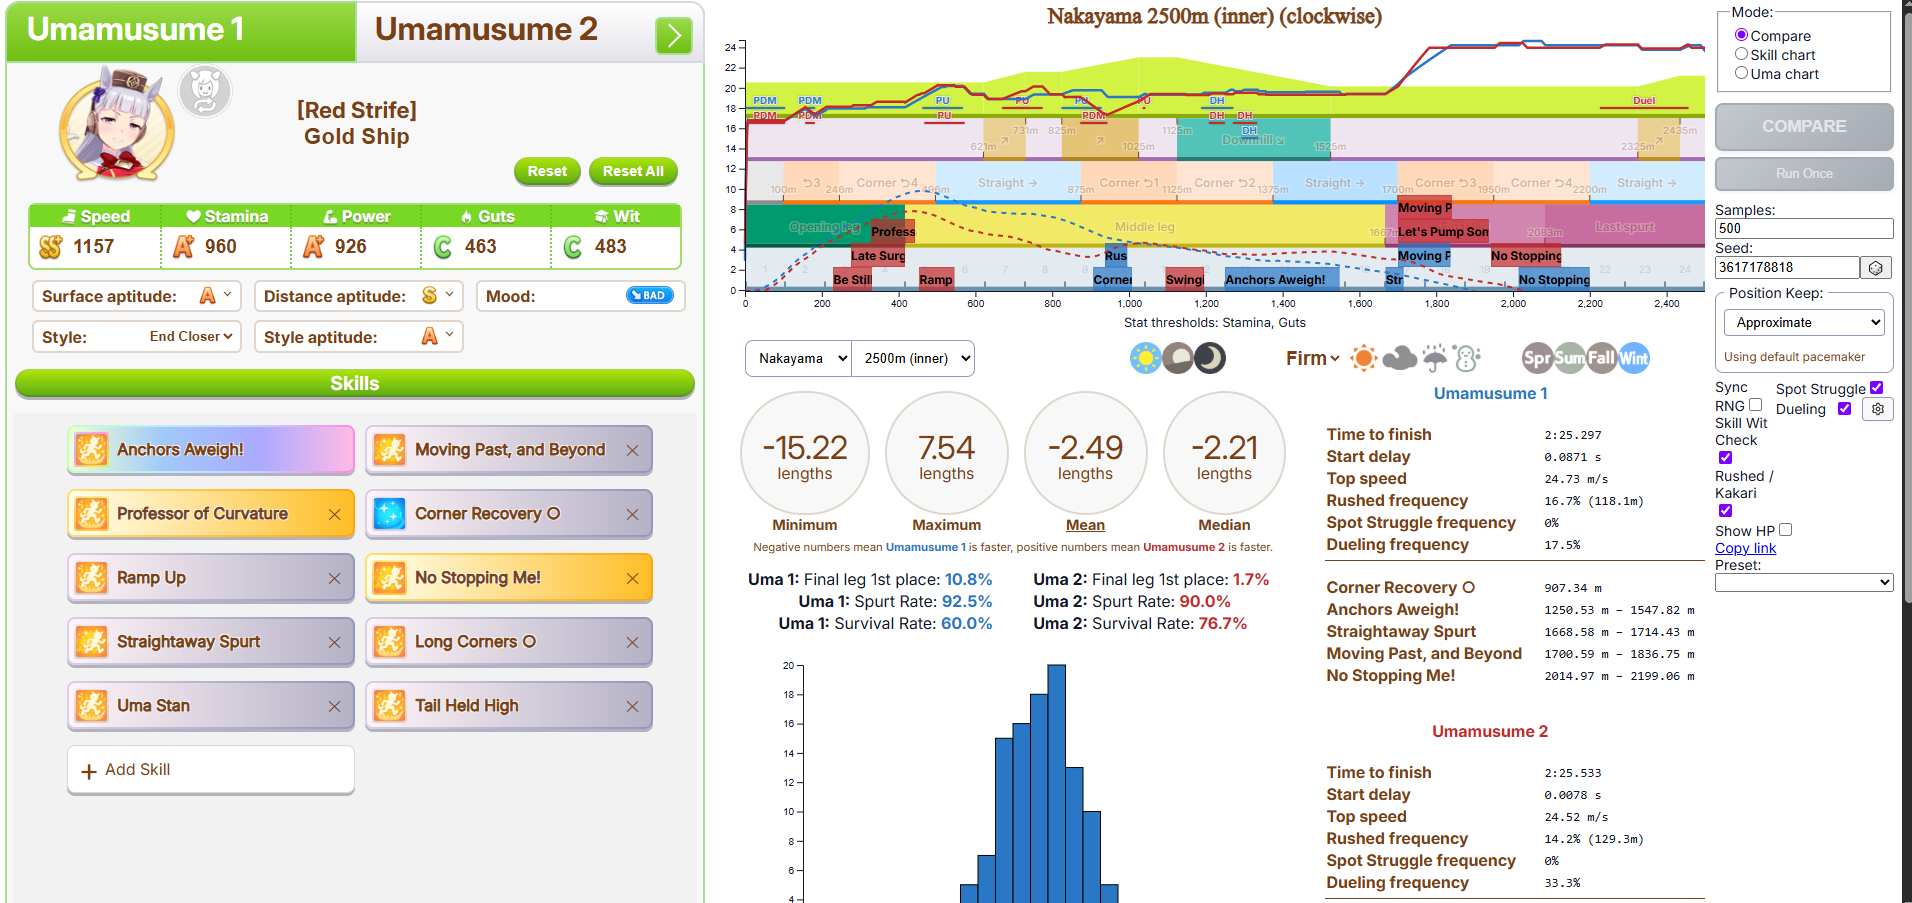Choose snowy snowman weather icon

pyautogui.click(x=1468, y=358)
